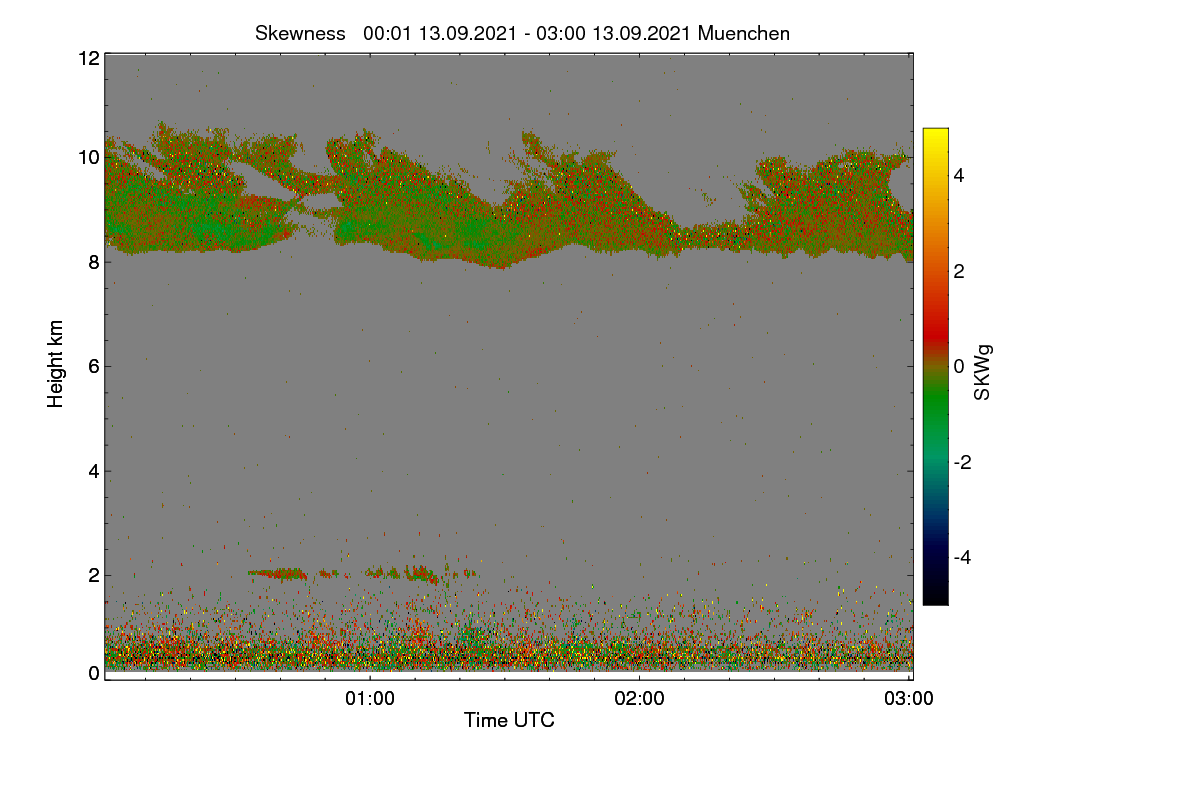Click the 12 km height tick label
This screenshot has height=800, width=1200.
pos(88,58)
